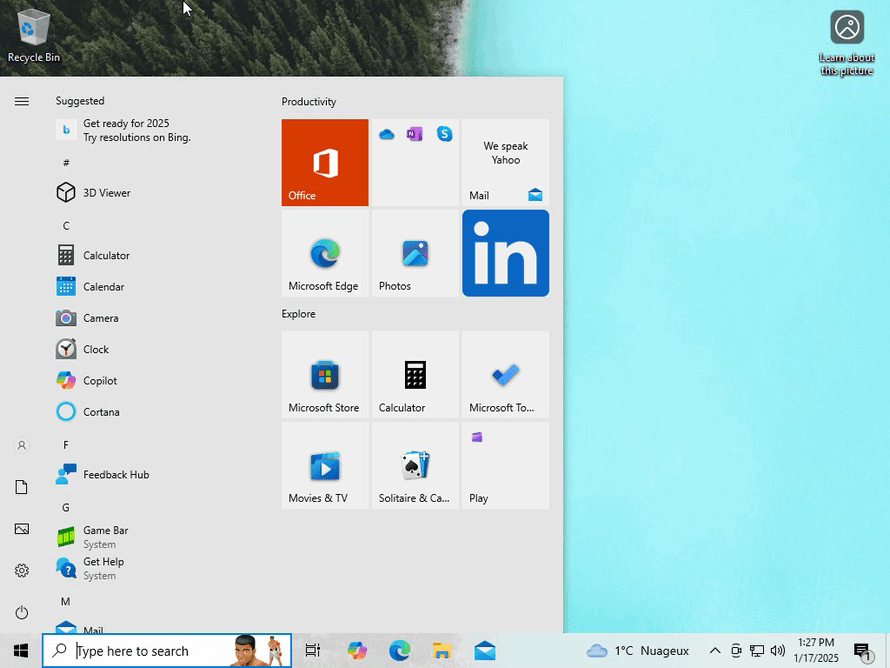This screenshot has height=668, width=890.
Task: Open the clock showing 1:27 PM
Action: (816, 650)
